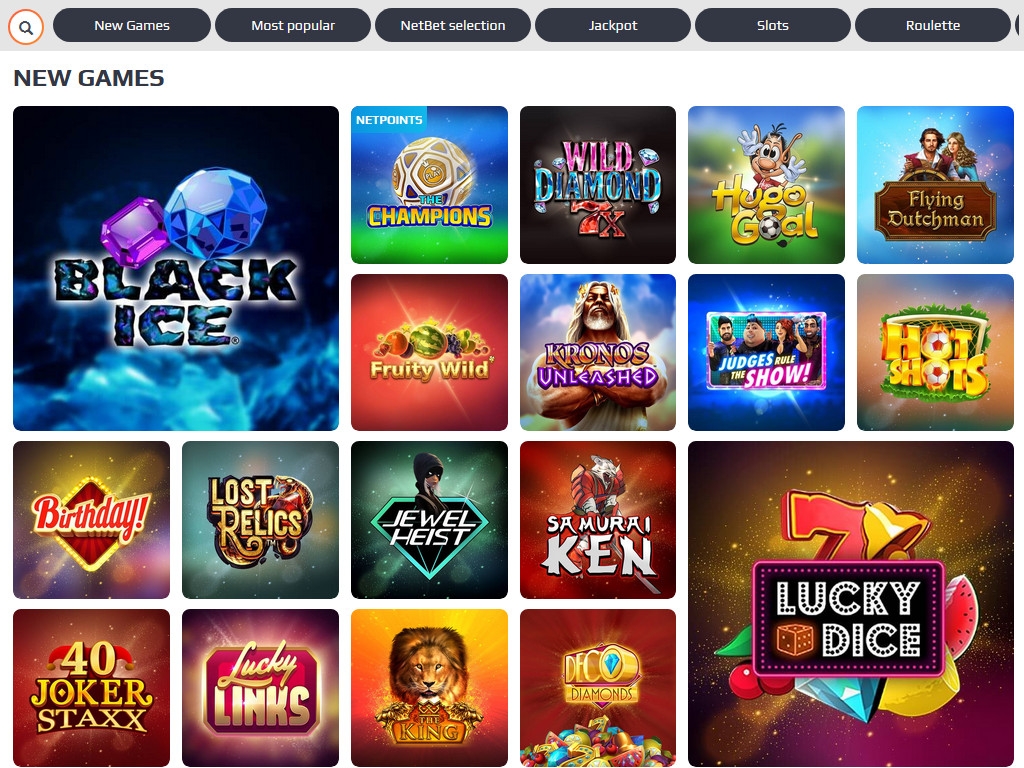Open The Champions game tile
1024x768 pixels.
pos(429,185)
